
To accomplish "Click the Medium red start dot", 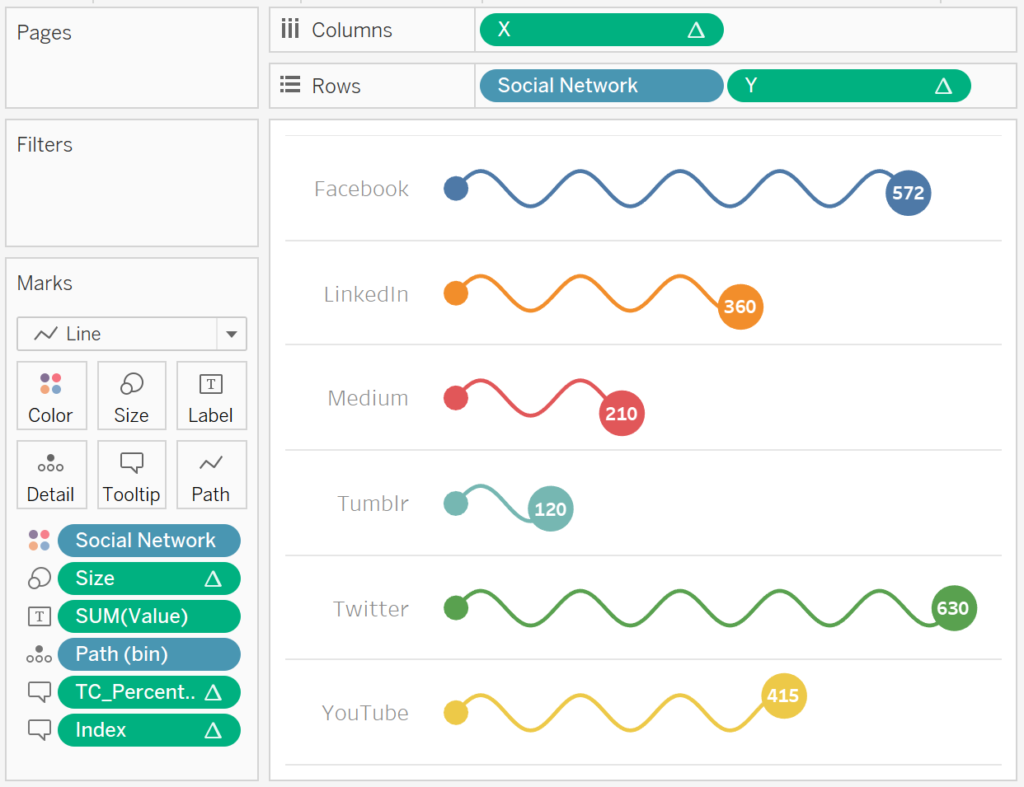I will pyautogui.click(x=456, y=398).
